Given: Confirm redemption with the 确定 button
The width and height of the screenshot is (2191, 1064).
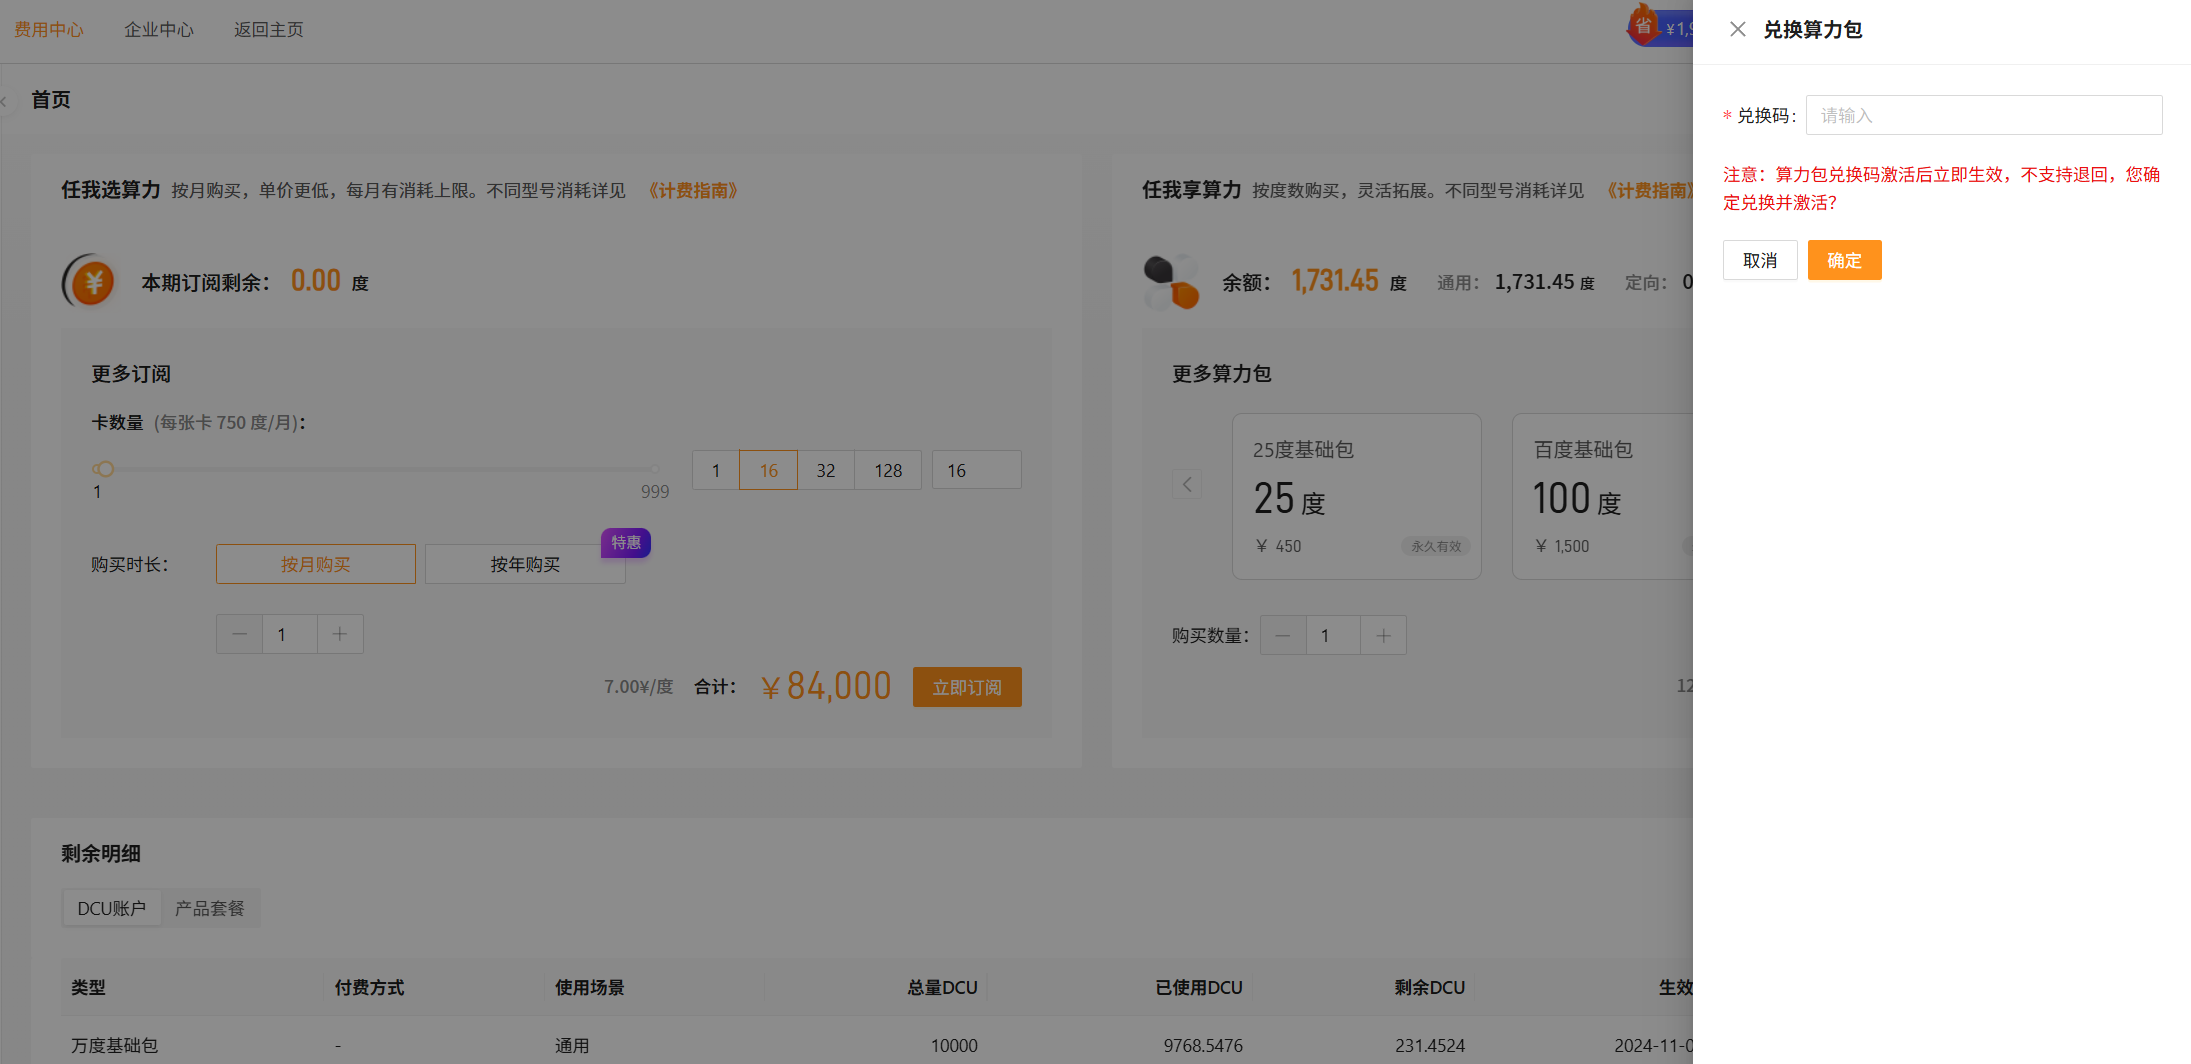Looking at the screenshot, I should (1844, 260).
